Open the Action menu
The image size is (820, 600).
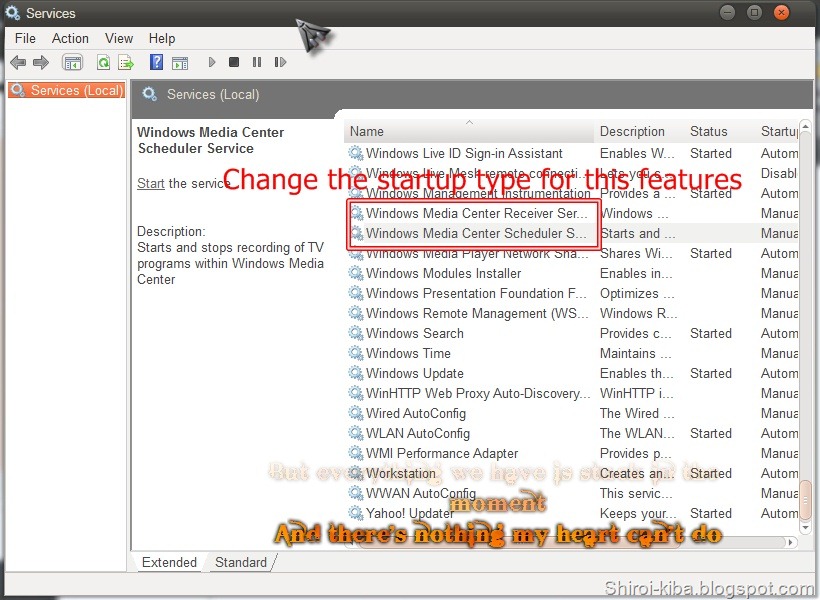[x=70, y=38]
